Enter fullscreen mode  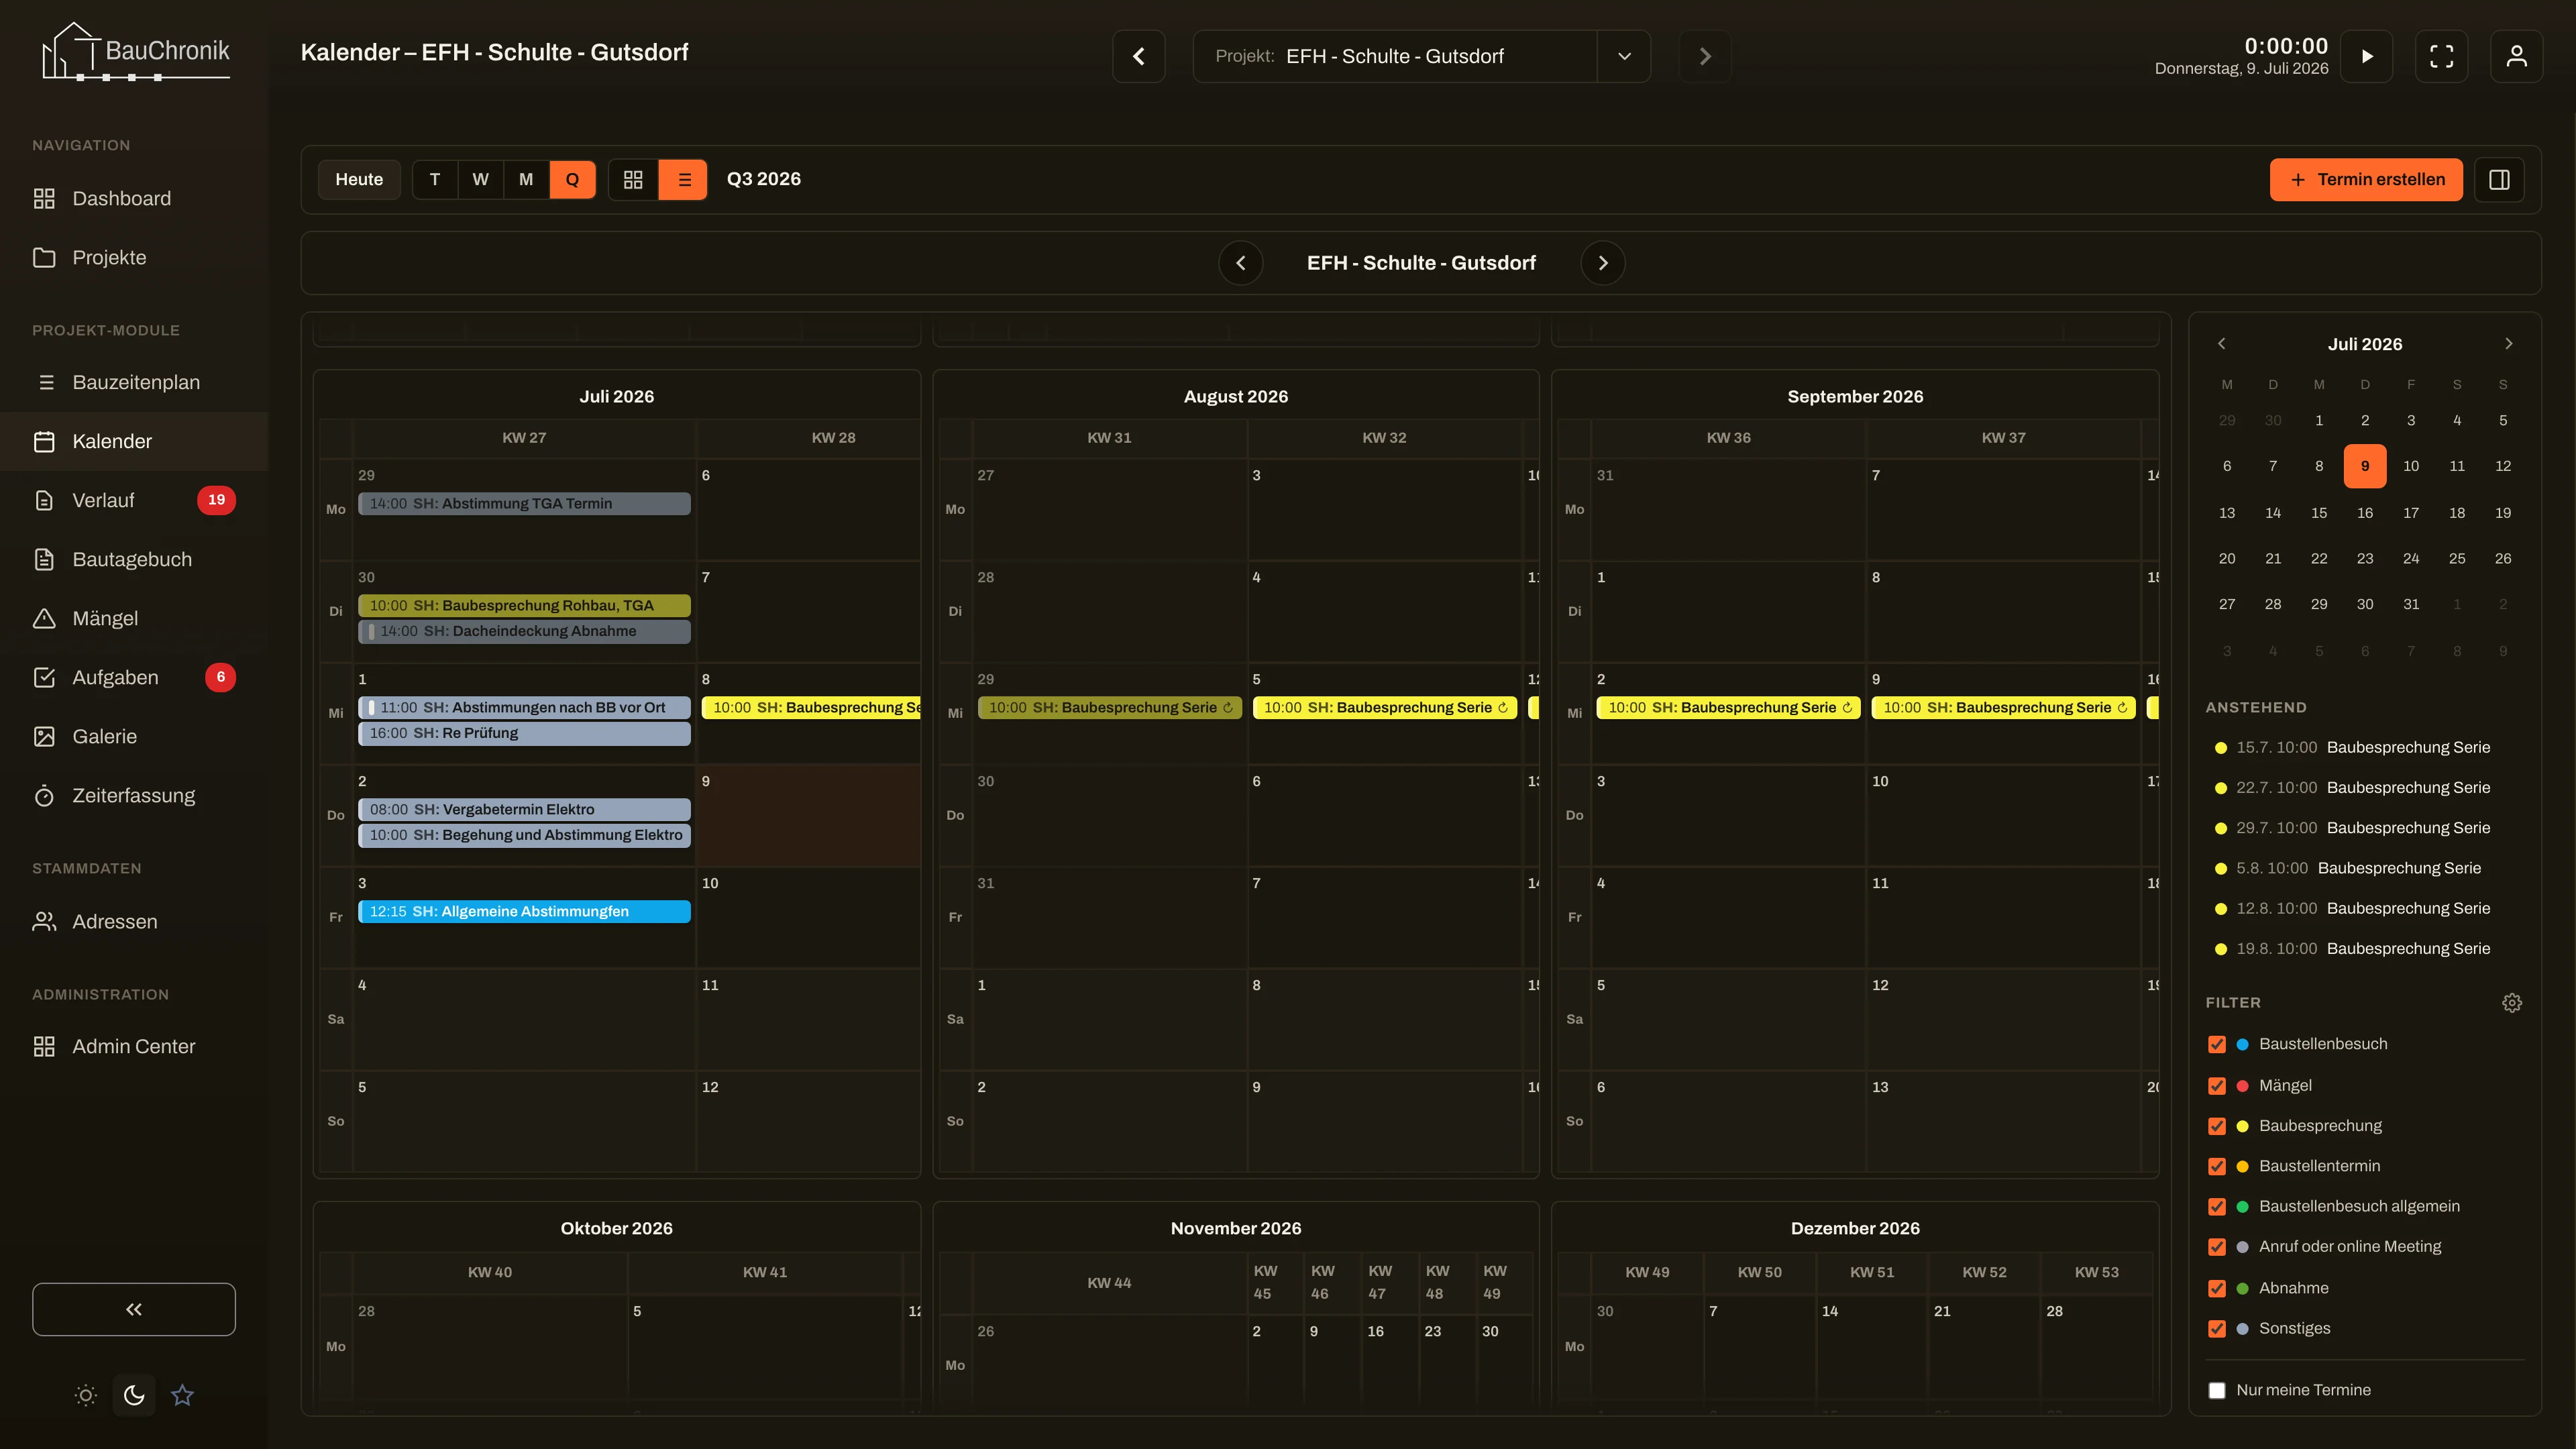tap(2442, 56)
